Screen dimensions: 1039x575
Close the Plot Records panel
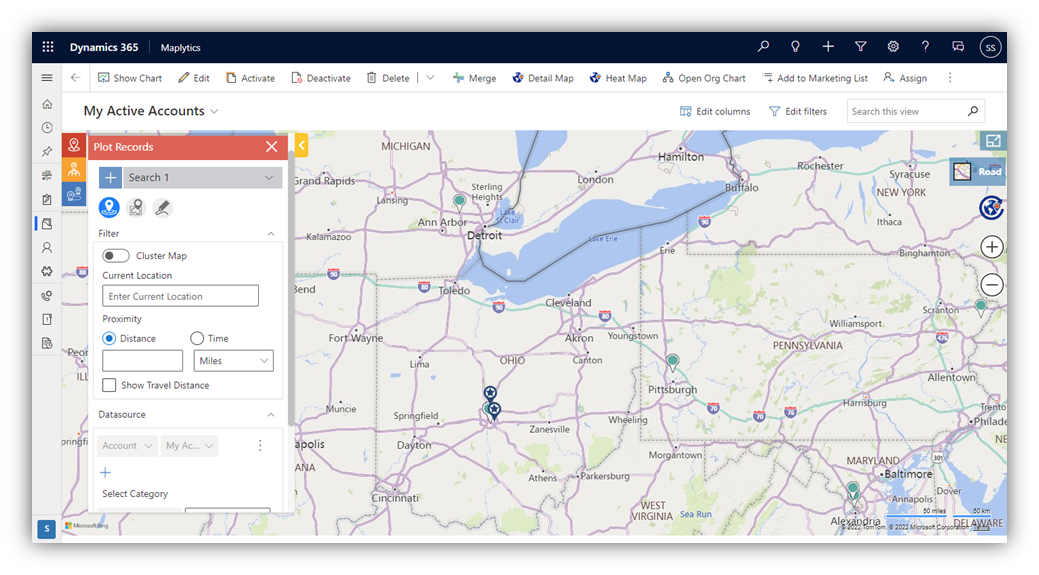coord(272,146)
